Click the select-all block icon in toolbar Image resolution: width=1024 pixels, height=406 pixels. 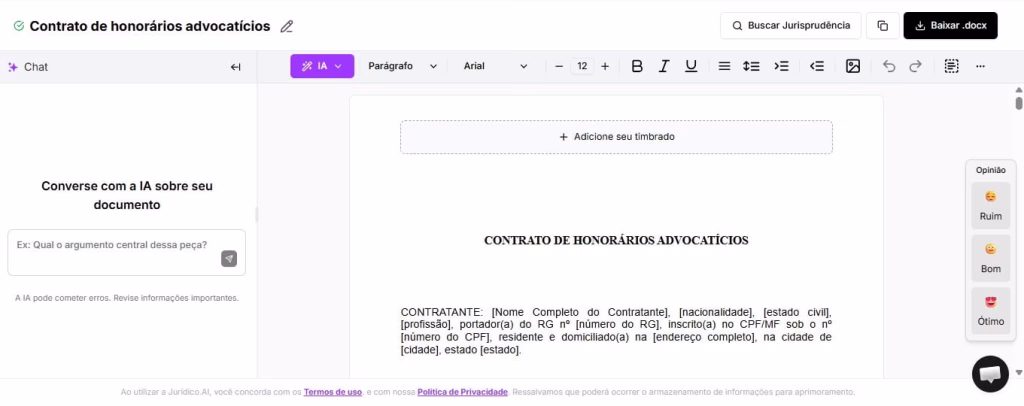(x=952, y=66)
